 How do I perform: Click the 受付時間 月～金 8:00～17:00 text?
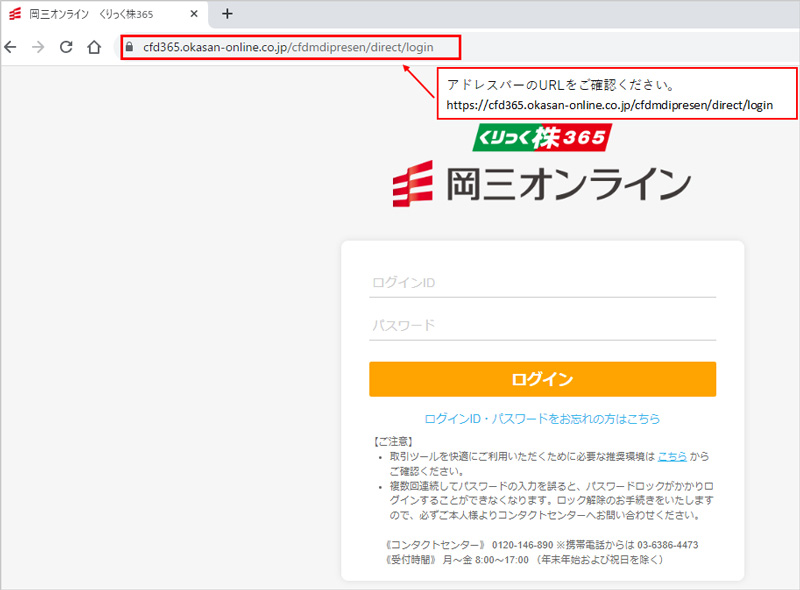[x=457, y=560]
